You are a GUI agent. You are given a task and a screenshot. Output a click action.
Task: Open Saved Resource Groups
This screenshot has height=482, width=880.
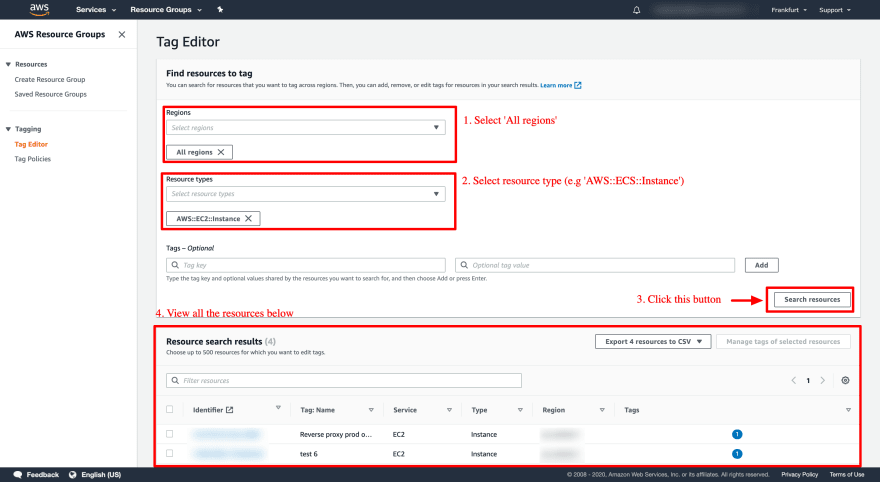51,94
